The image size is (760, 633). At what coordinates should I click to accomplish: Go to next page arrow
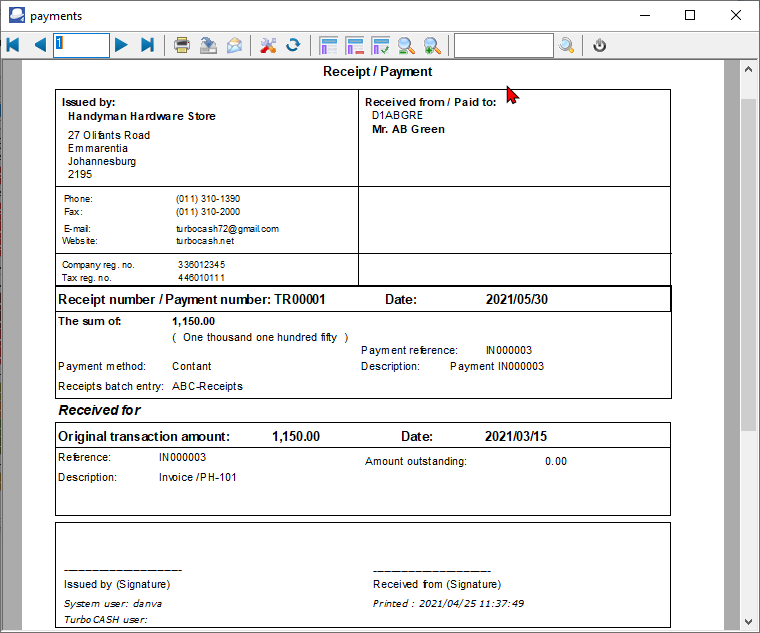click(121, 45)
